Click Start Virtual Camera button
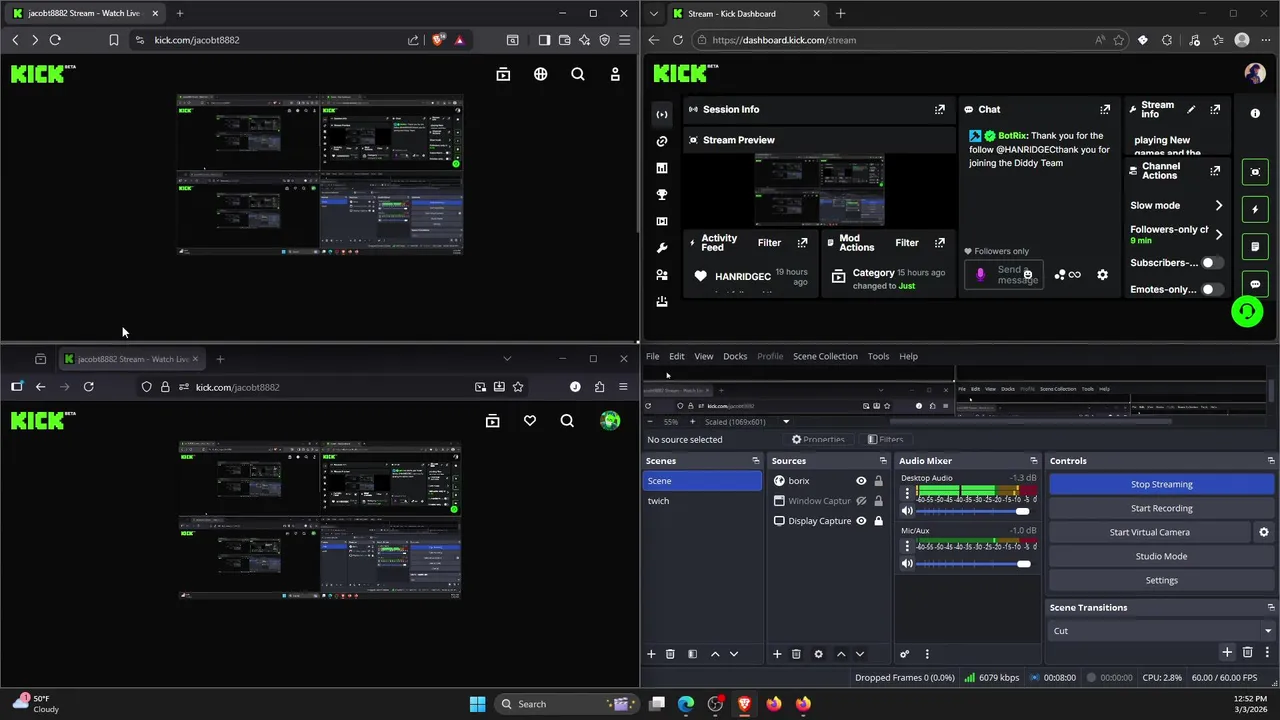 [x=1150, y=532]
